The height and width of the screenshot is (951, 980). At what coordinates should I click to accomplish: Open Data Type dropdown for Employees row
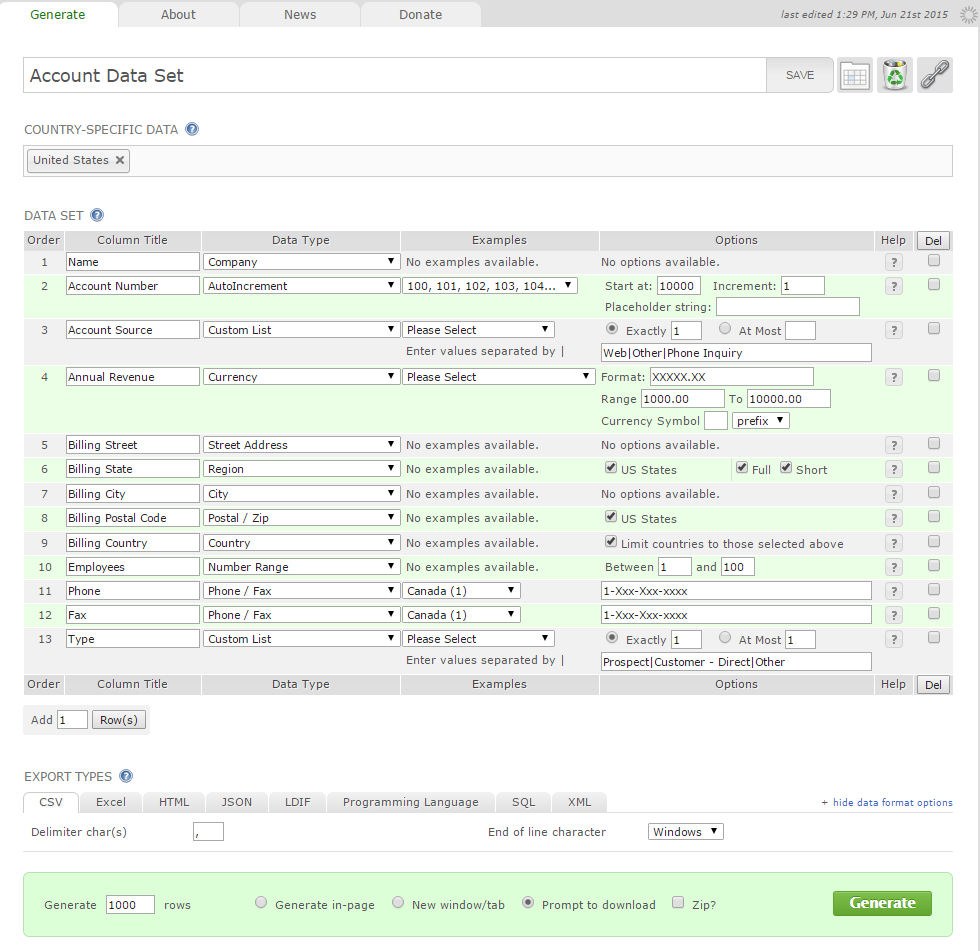click(300, 567)
